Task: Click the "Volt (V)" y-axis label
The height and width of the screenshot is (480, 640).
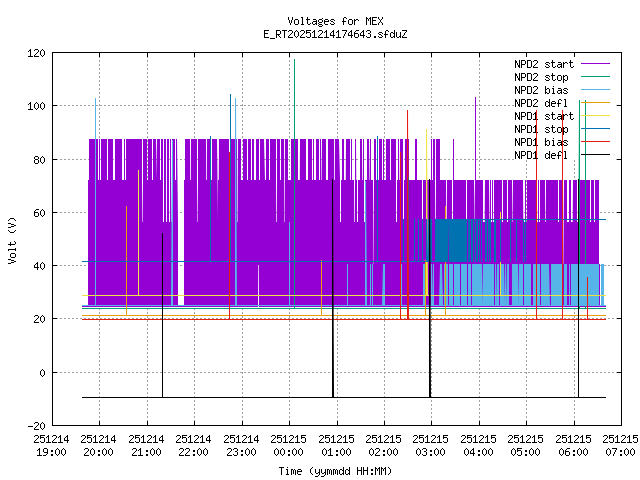Action: click(12, 240)
